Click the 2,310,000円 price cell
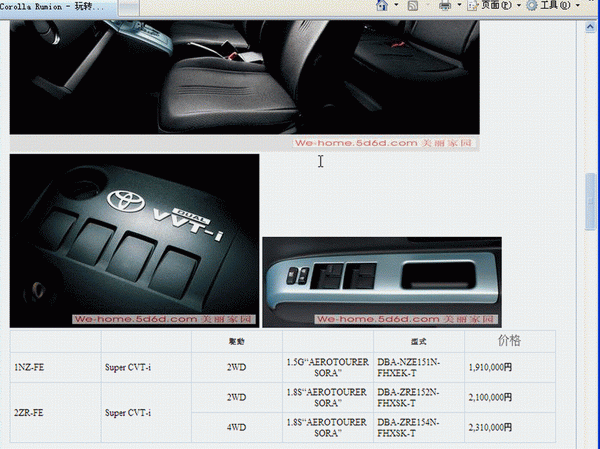The image size is (600, 449). coord(510,428)
